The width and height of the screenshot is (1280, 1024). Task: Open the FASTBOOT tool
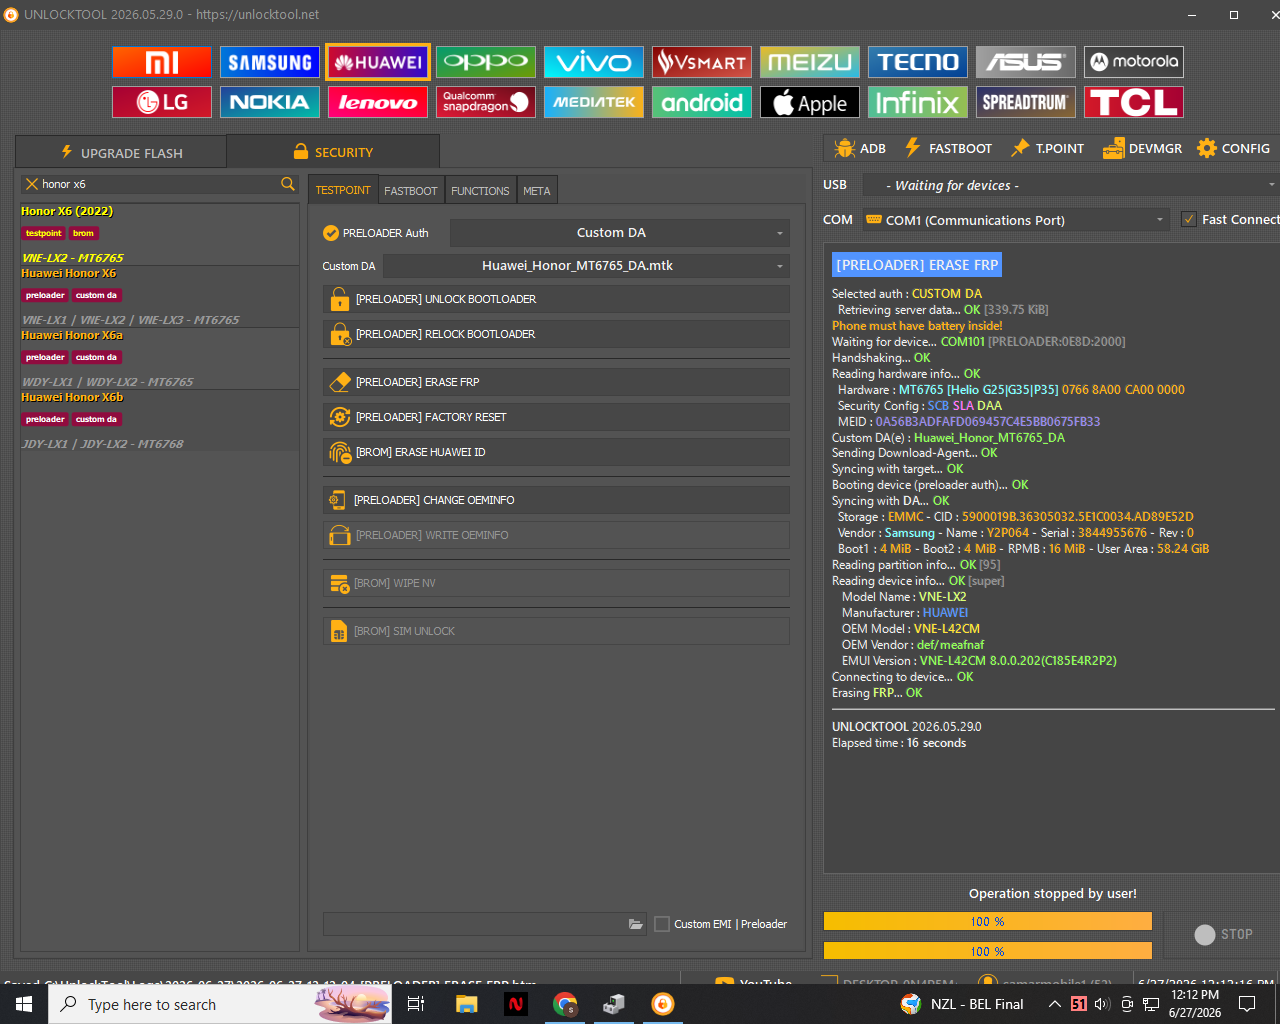pyautogui.click(x=948, y=148)
